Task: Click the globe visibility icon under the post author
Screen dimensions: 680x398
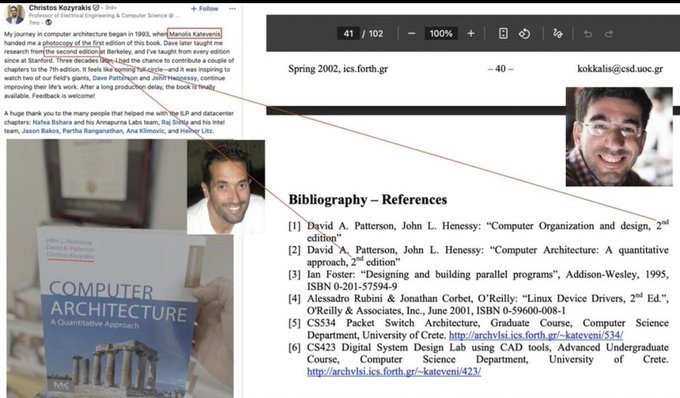Action: point(49,23)
